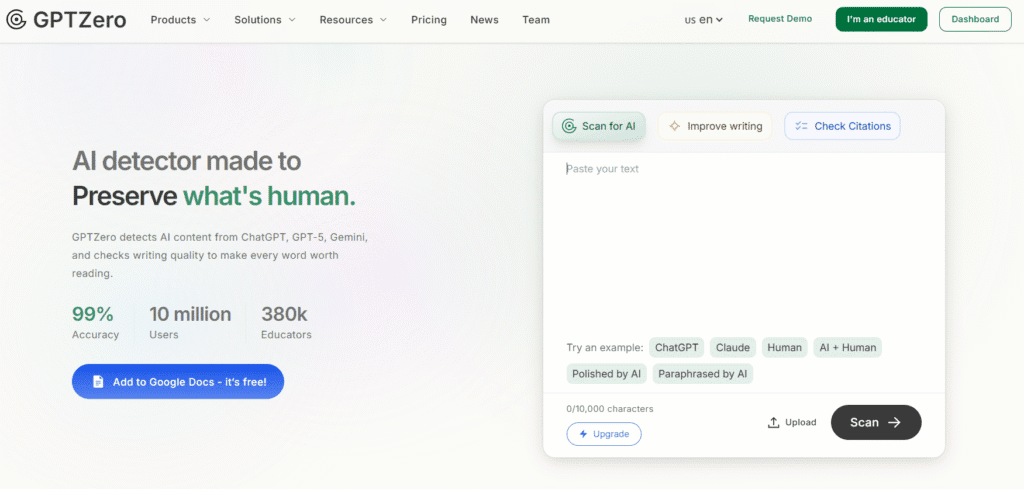Open the Resources dropdown menu
Image resolution: width=1024 pixels, height=489 pixels.
coord(353,20)
